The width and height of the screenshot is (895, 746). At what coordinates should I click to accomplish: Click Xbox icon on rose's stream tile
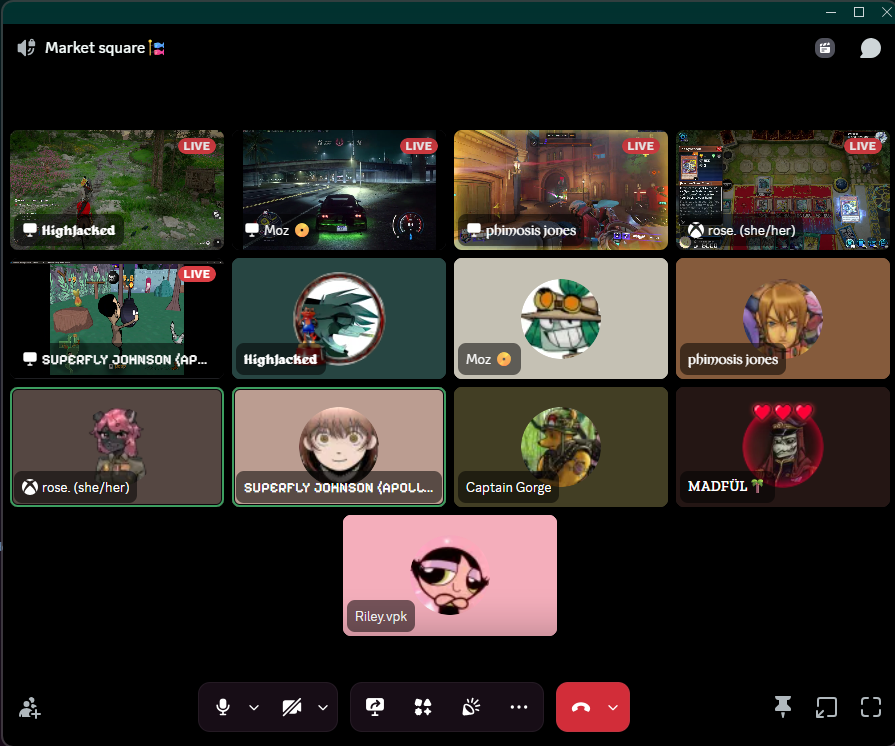696,231
